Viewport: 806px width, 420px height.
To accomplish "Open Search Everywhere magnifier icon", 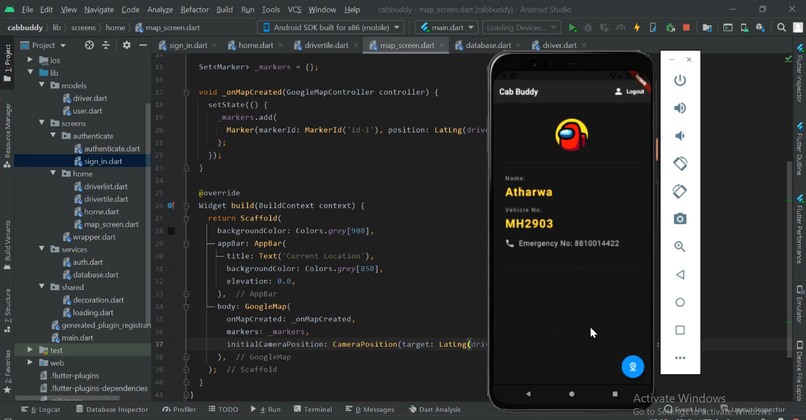I will tap(781, 28).
